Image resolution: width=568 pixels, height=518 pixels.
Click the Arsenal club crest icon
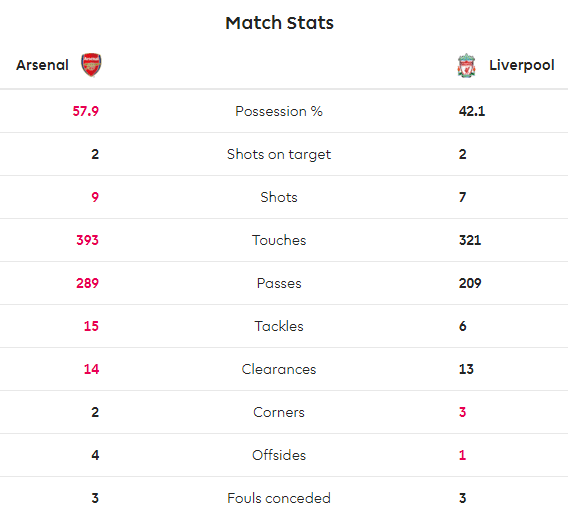(x=91, y=65)
